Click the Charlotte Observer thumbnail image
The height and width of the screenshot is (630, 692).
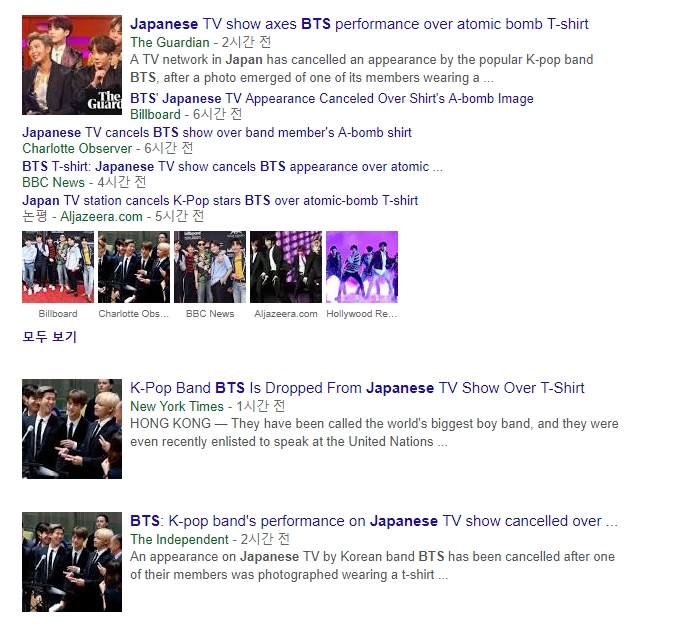[134, 267]
